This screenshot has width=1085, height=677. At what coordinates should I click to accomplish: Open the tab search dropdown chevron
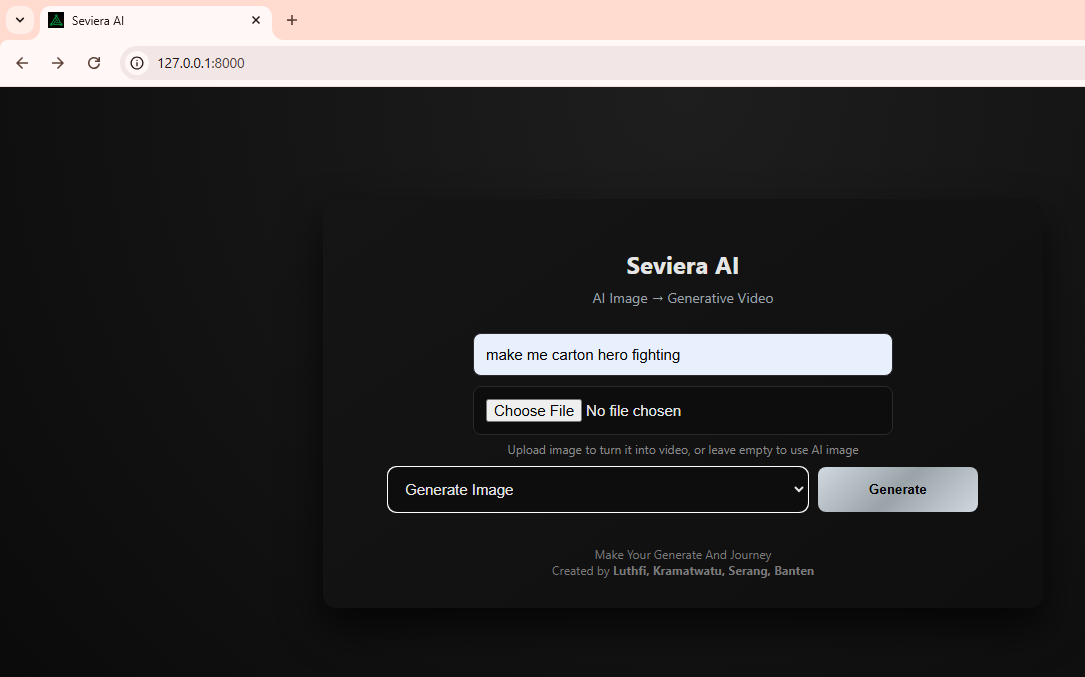[x=19, y=20]
